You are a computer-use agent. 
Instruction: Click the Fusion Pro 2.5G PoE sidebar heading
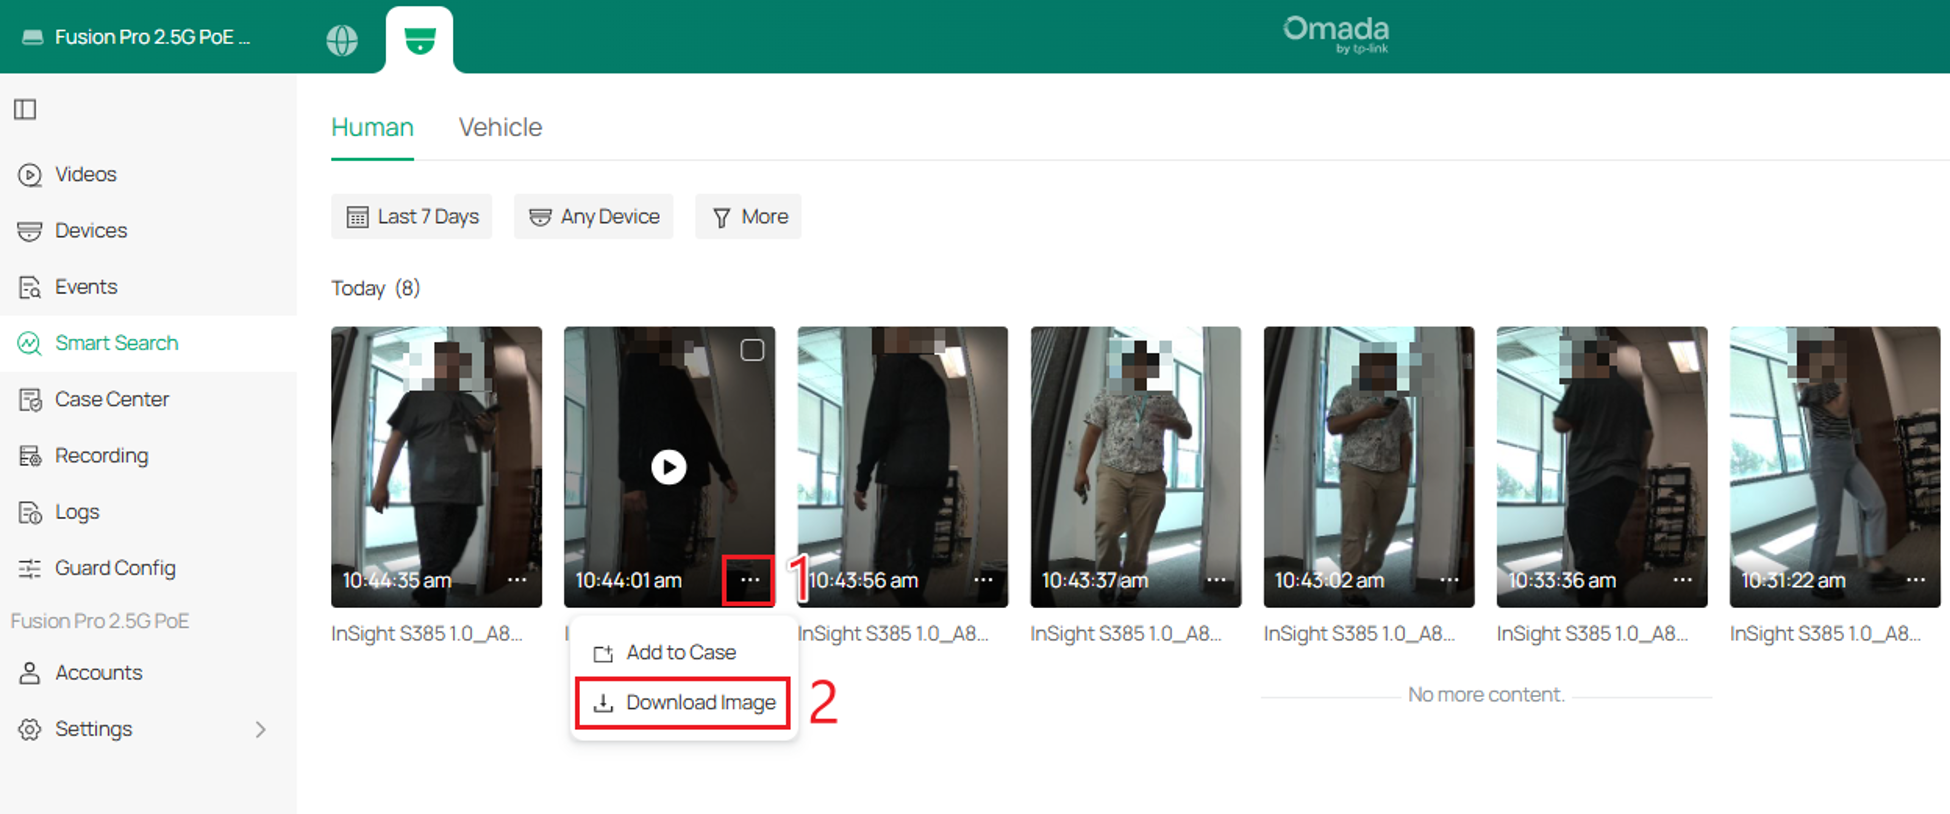coord(100,621)
